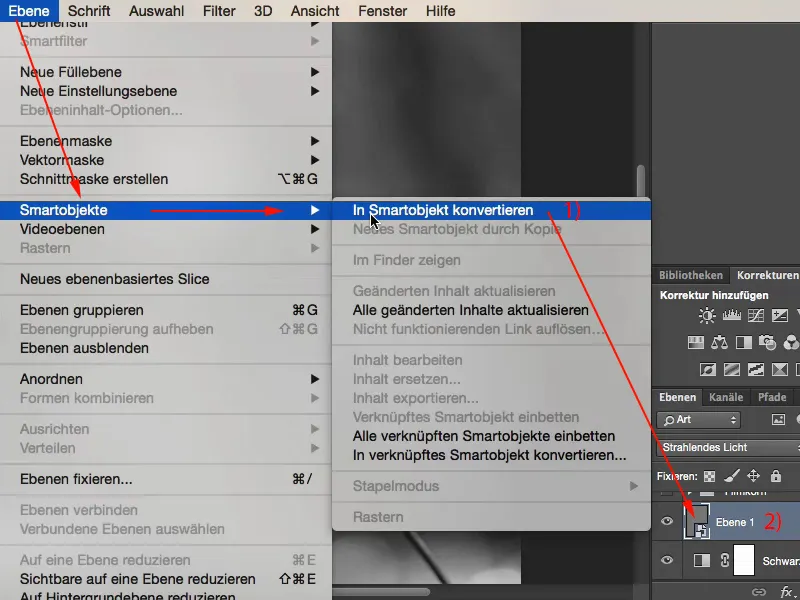This screenshot has width=800, height=600.
Task: Expand the Neue Füllebene submenu arrow
Action: tap(315, 72)
